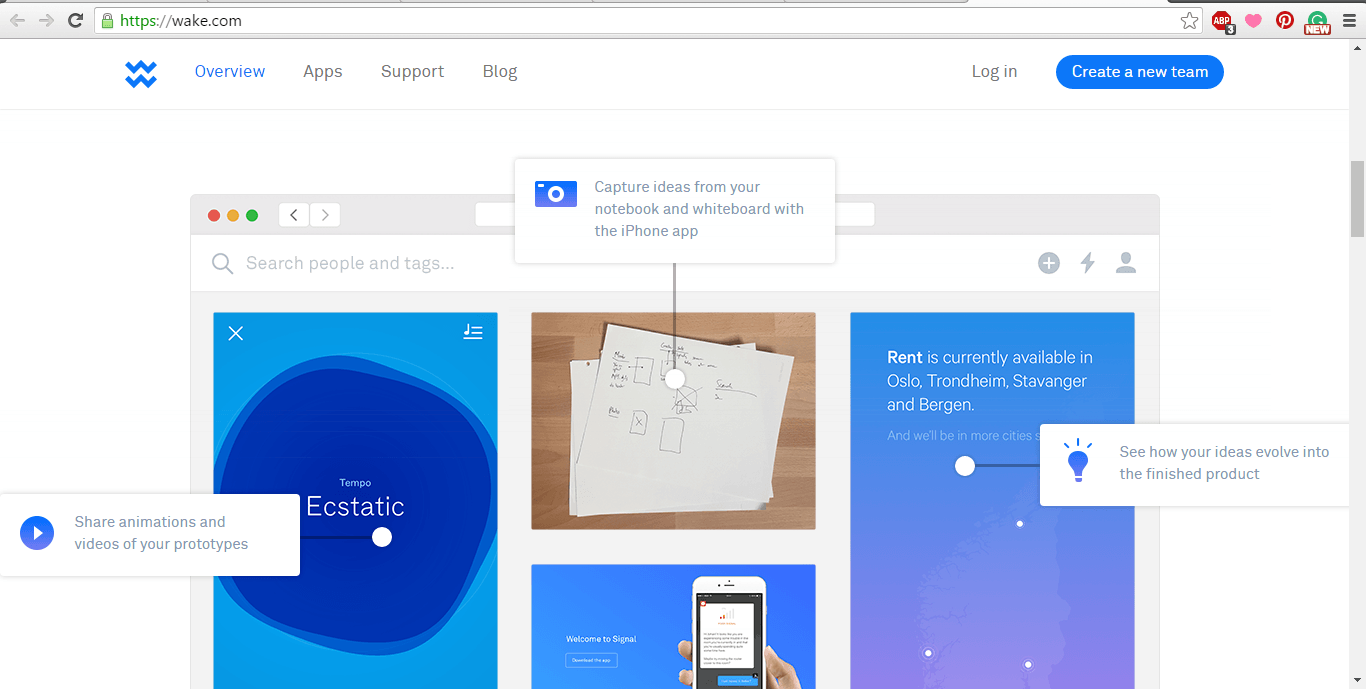Click the lightning bolt activity icon
1366x689 pixels.
[1088, 263]
